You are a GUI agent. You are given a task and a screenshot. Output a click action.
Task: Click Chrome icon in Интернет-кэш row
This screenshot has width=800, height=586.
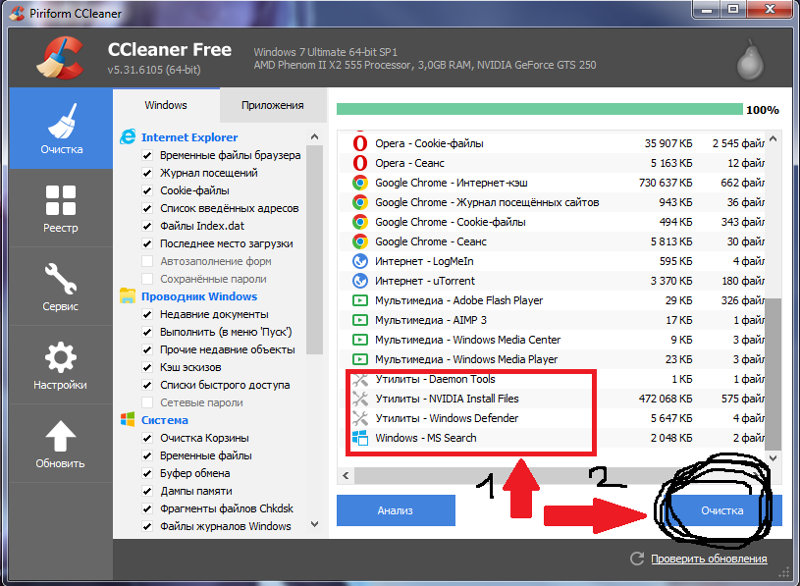click(x=360, y=183)
